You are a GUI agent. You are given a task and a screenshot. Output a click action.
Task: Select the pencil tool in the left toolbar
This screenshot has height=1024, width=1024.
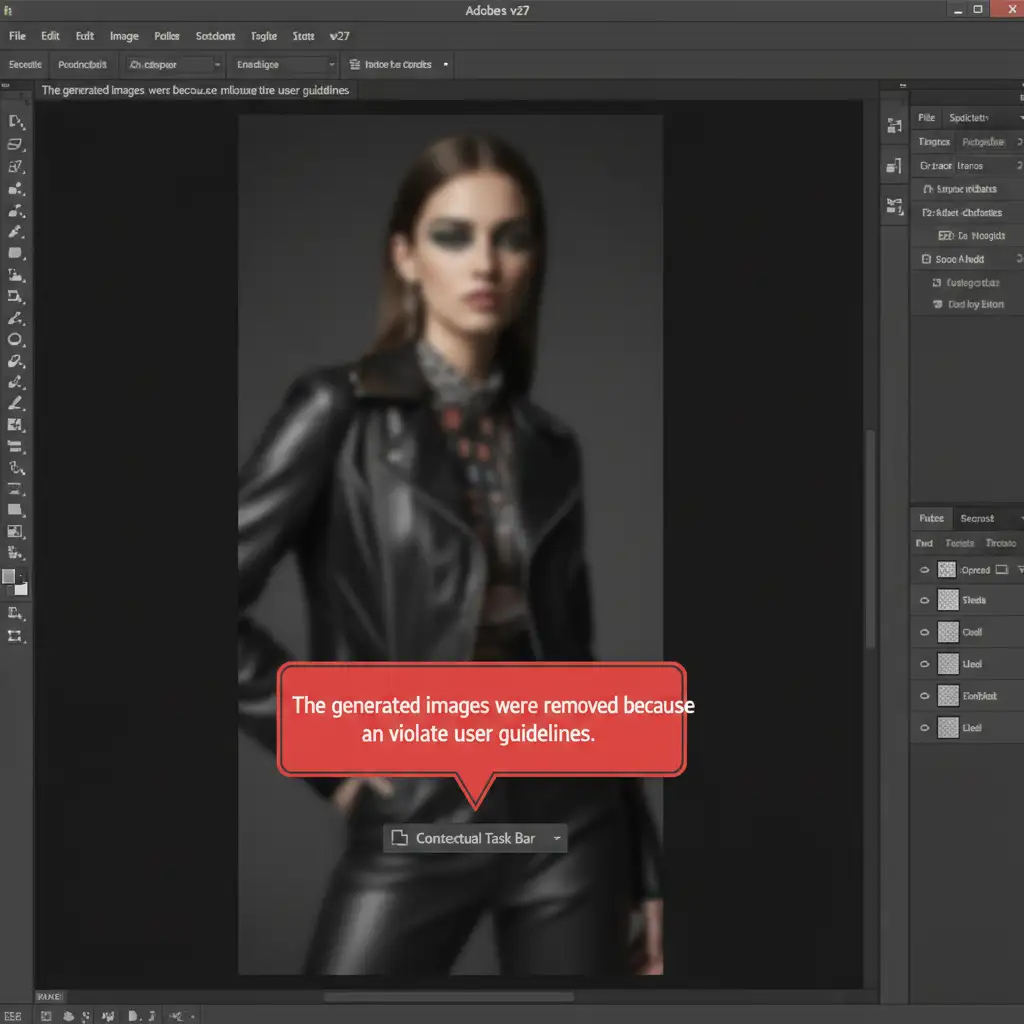point(15,404)
